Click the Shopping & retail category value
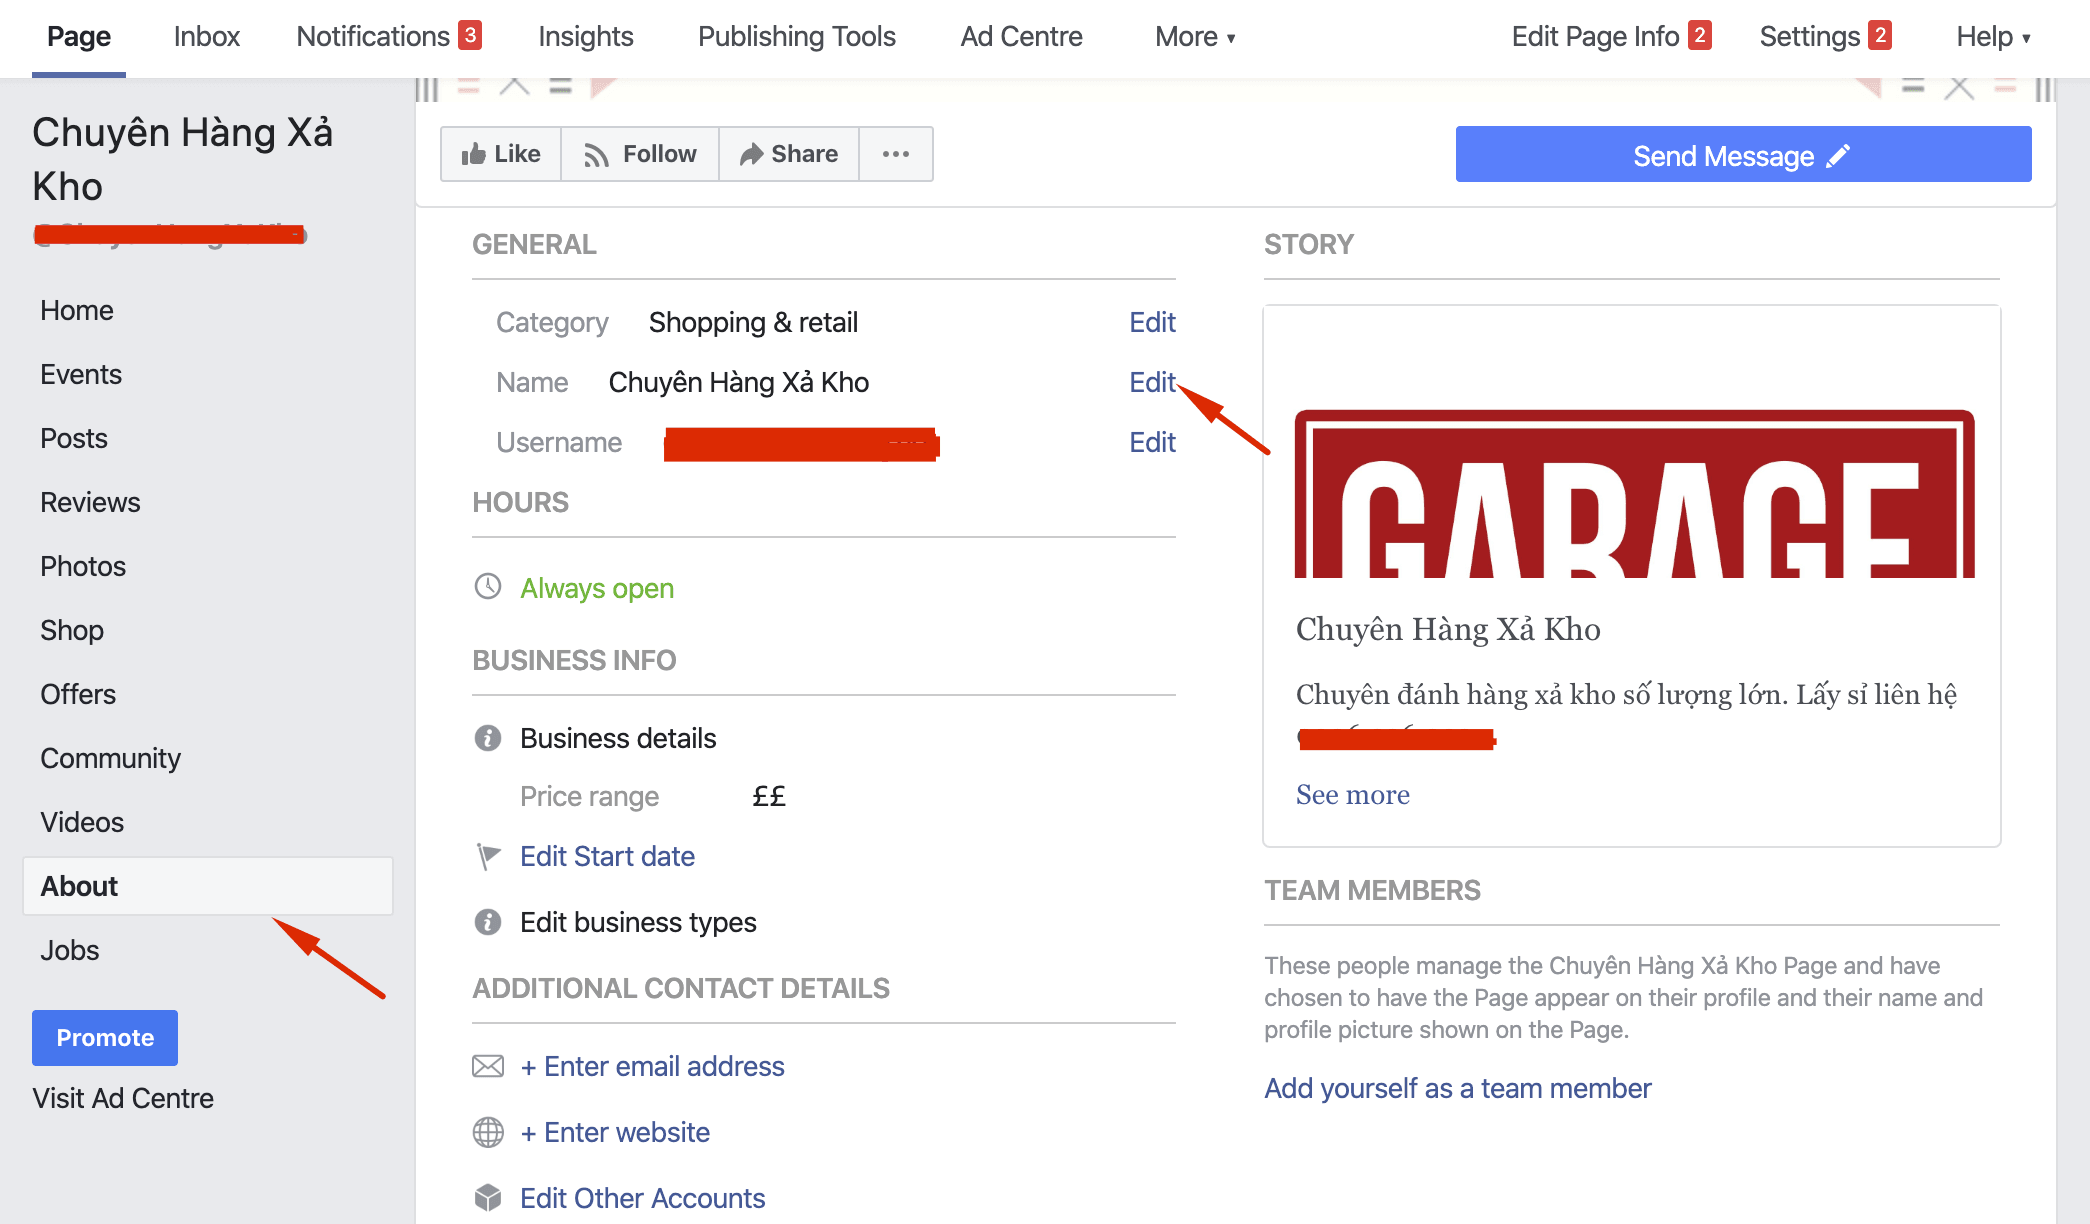 coord(753,322)
